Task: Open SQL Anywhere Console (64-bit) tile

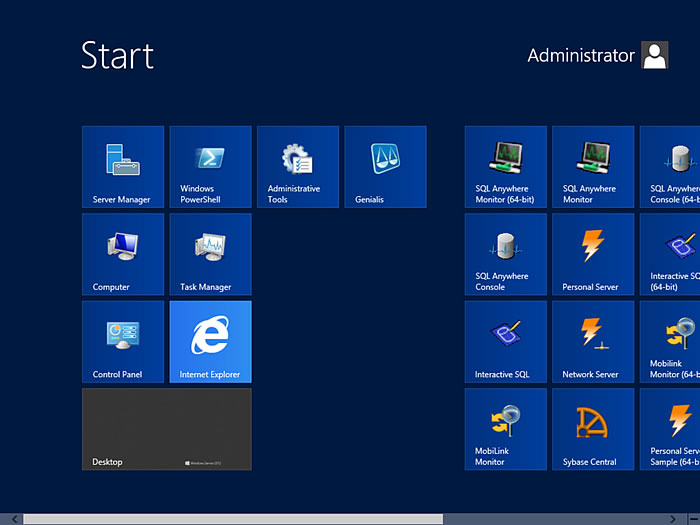Action: [670, 167]
